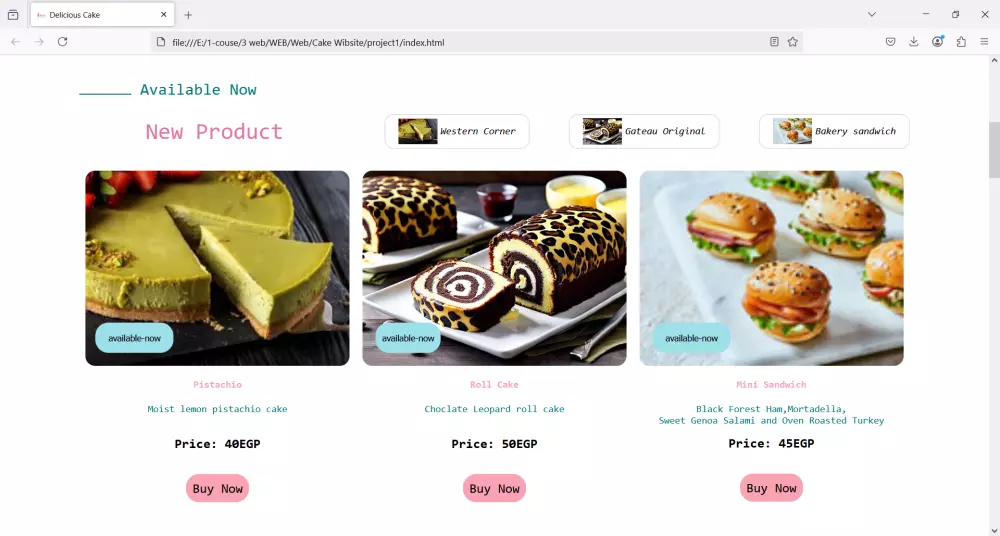The image size is (1000, 536).
Task: Select the Gateau Original category
Action: pos(644,131)
